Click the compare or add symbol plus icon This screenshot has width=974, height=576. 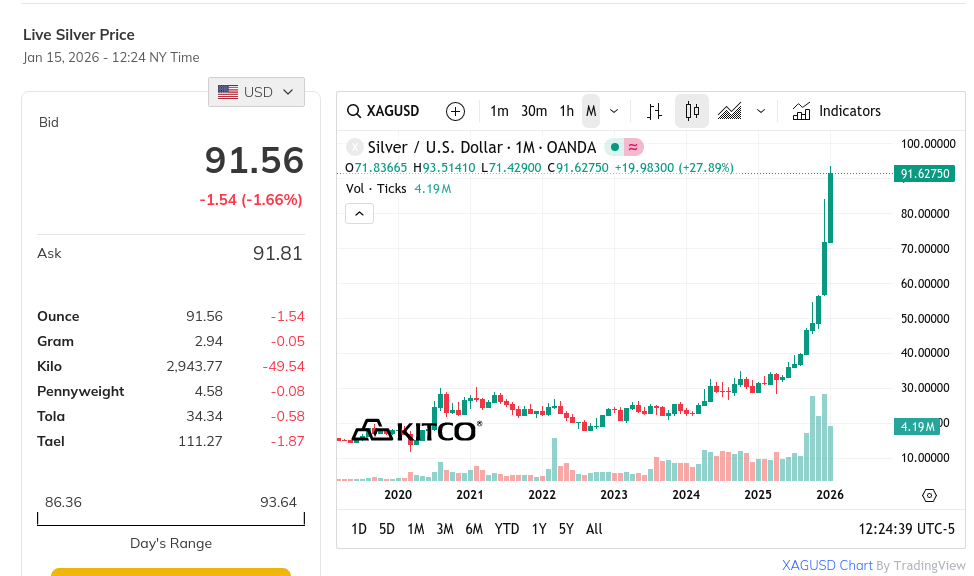tap(455, 111)
